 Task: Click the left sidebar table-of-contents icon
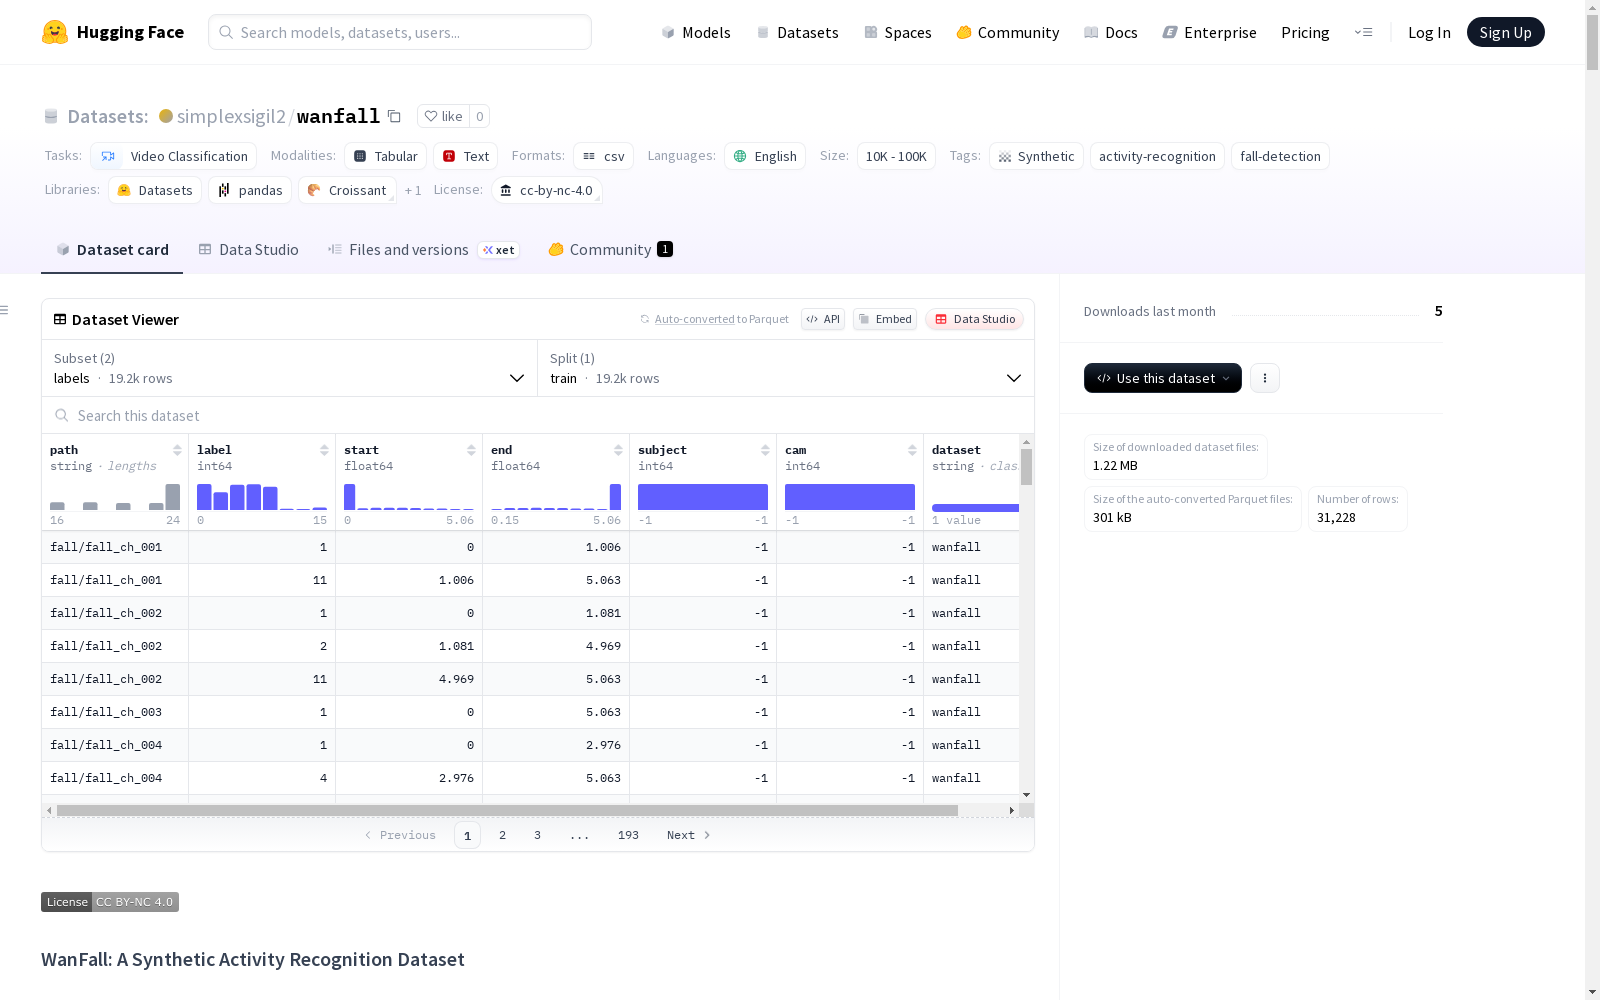coord(5,310)
